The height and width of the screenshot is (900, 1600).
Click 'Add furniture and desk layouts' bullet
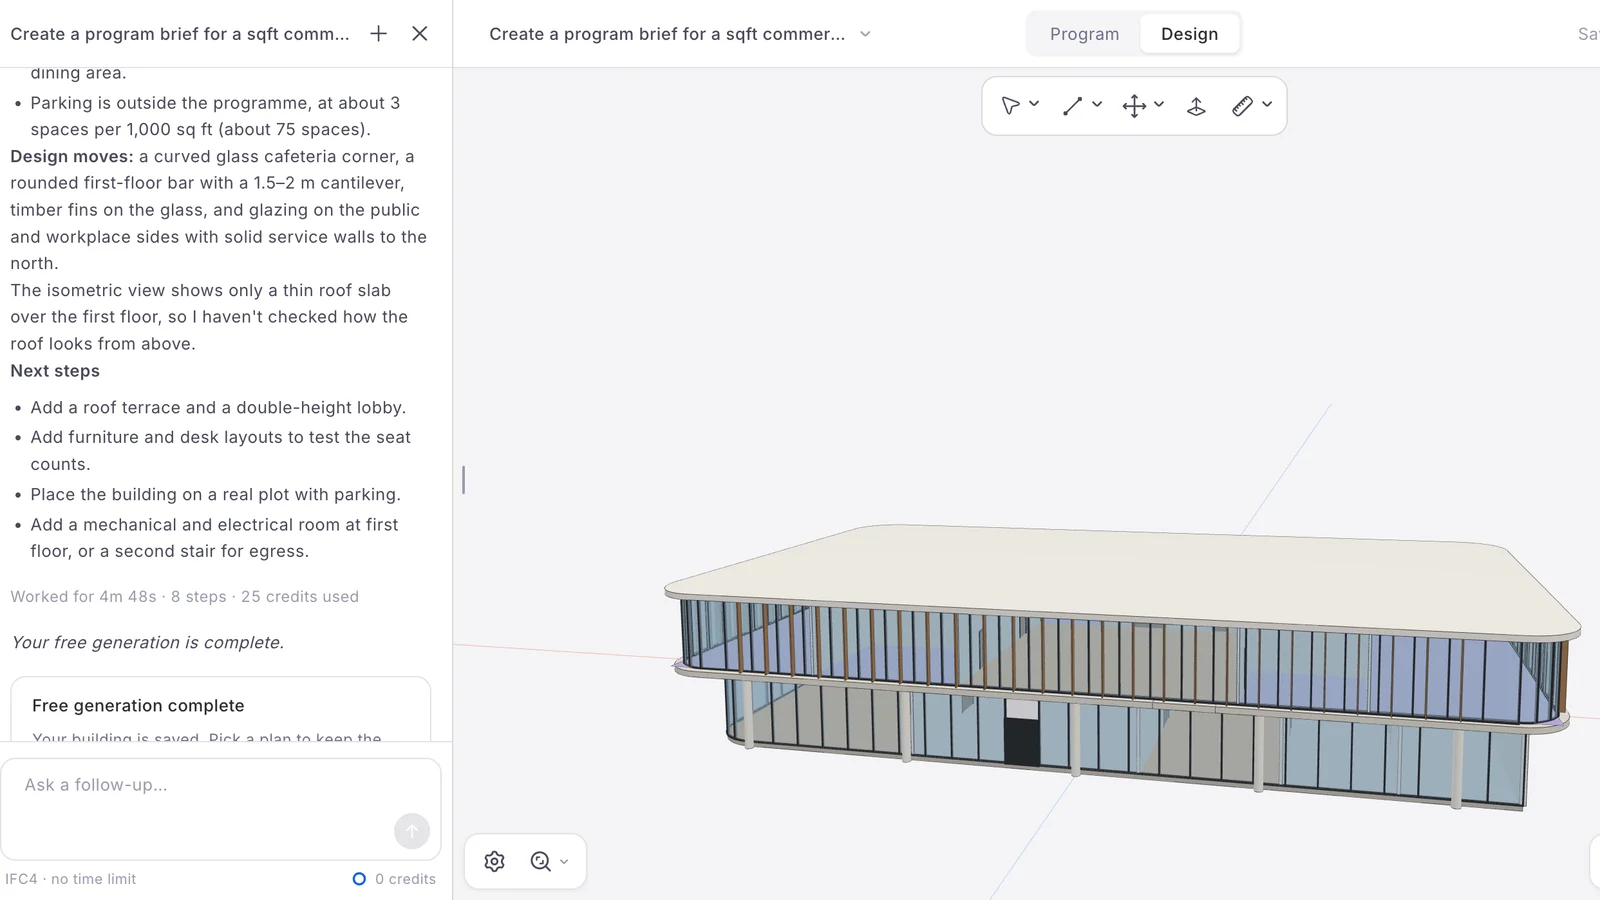(220, 451)
